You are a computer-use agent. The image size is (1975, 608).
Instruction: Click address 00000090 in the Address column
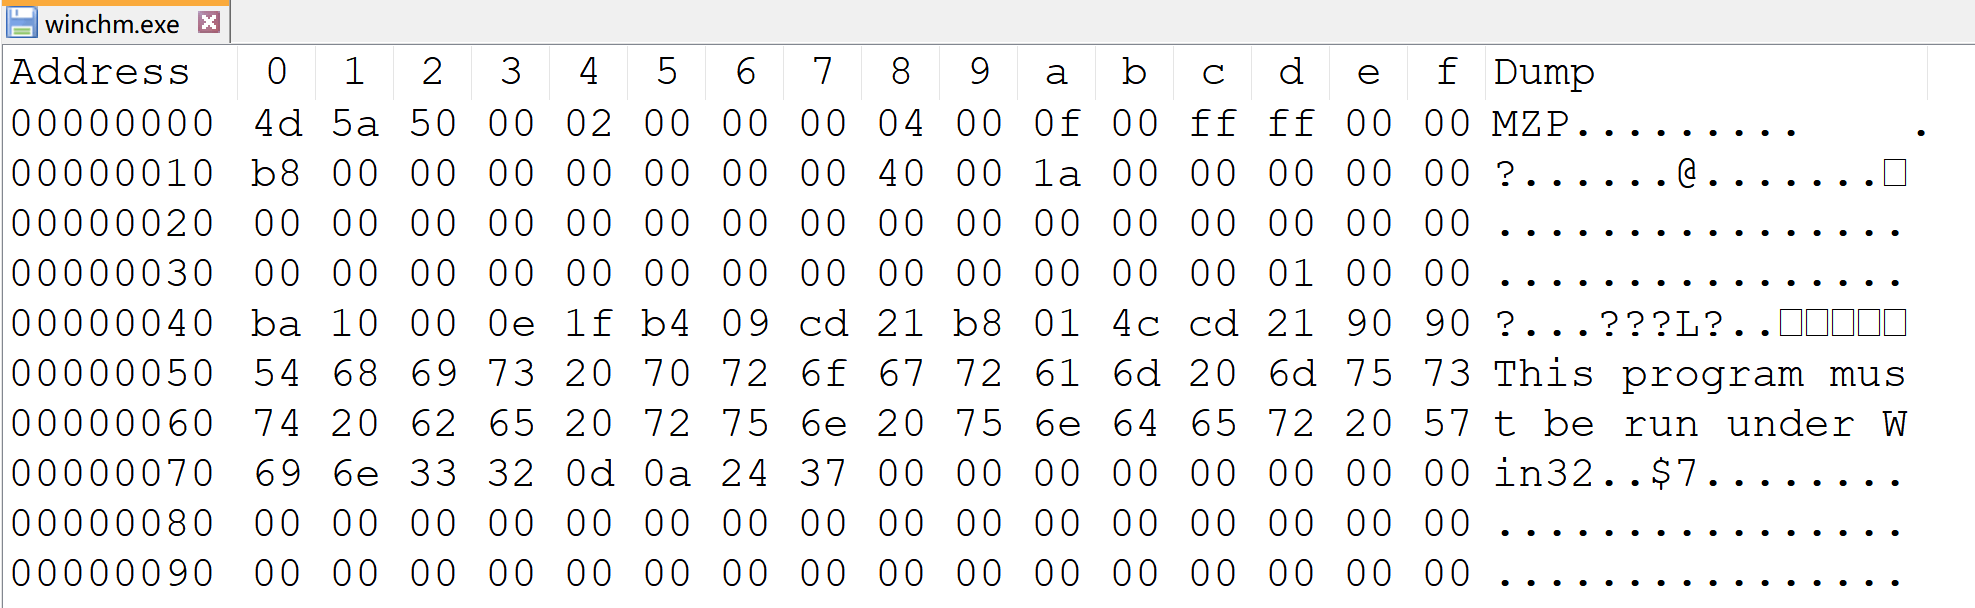[112, 573]
